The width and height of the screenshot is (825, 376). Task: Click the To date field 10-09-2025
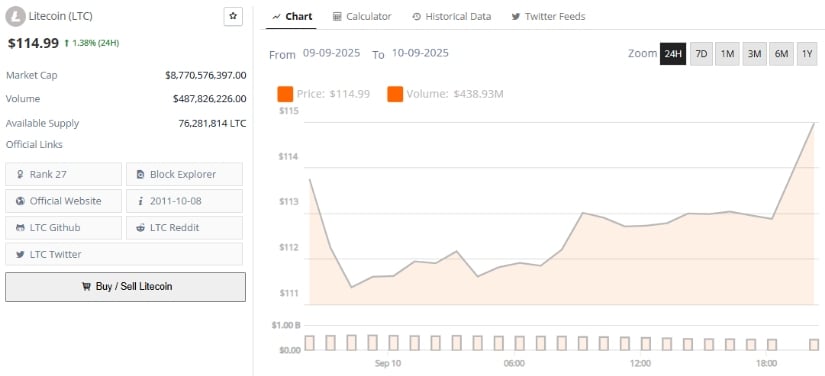[x=420, y=53]
